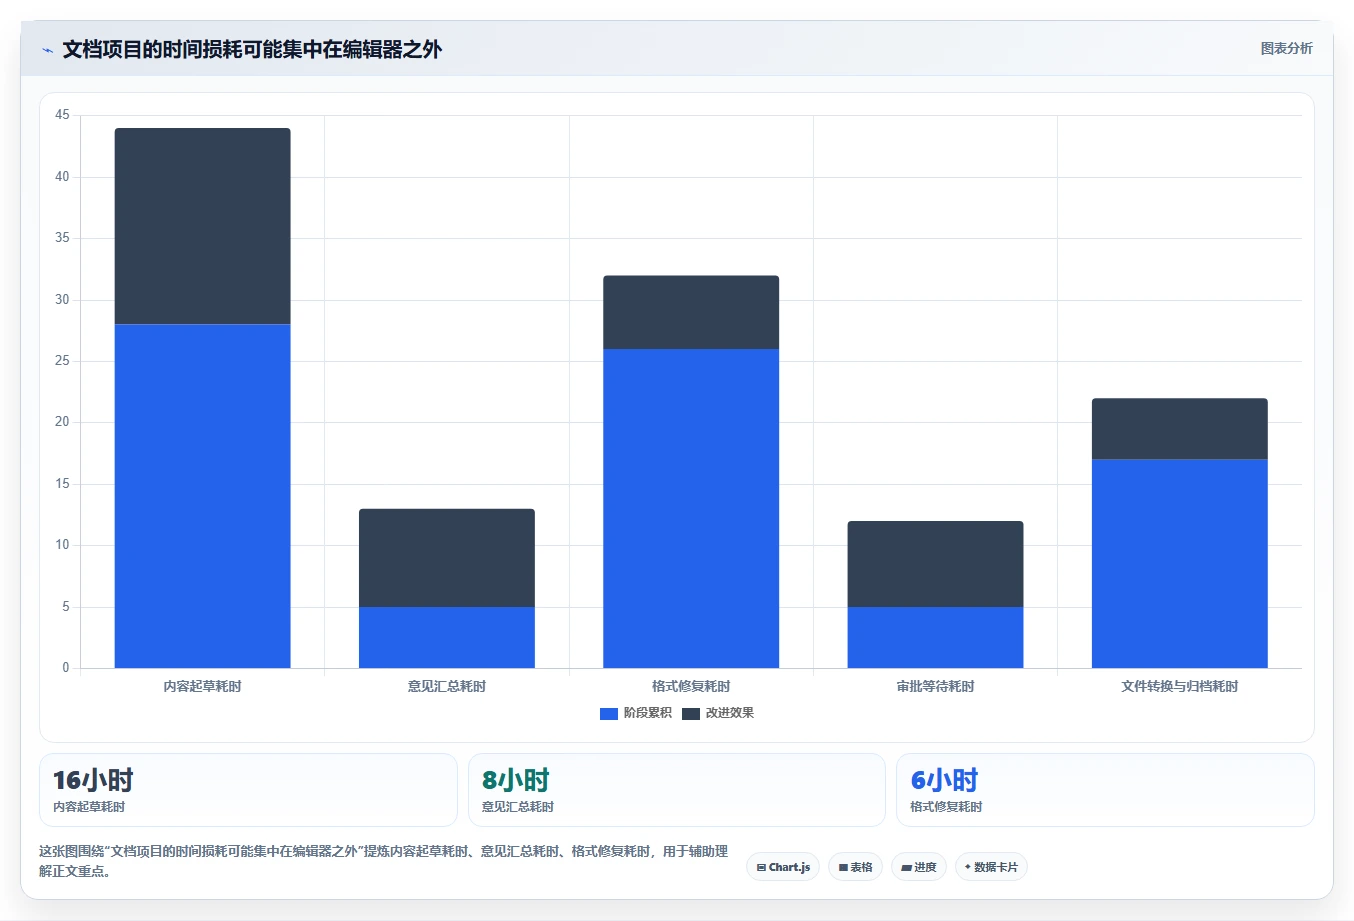Select the 进度 tag chip
Screen dimensions: 1354x921
click(919, 867)
